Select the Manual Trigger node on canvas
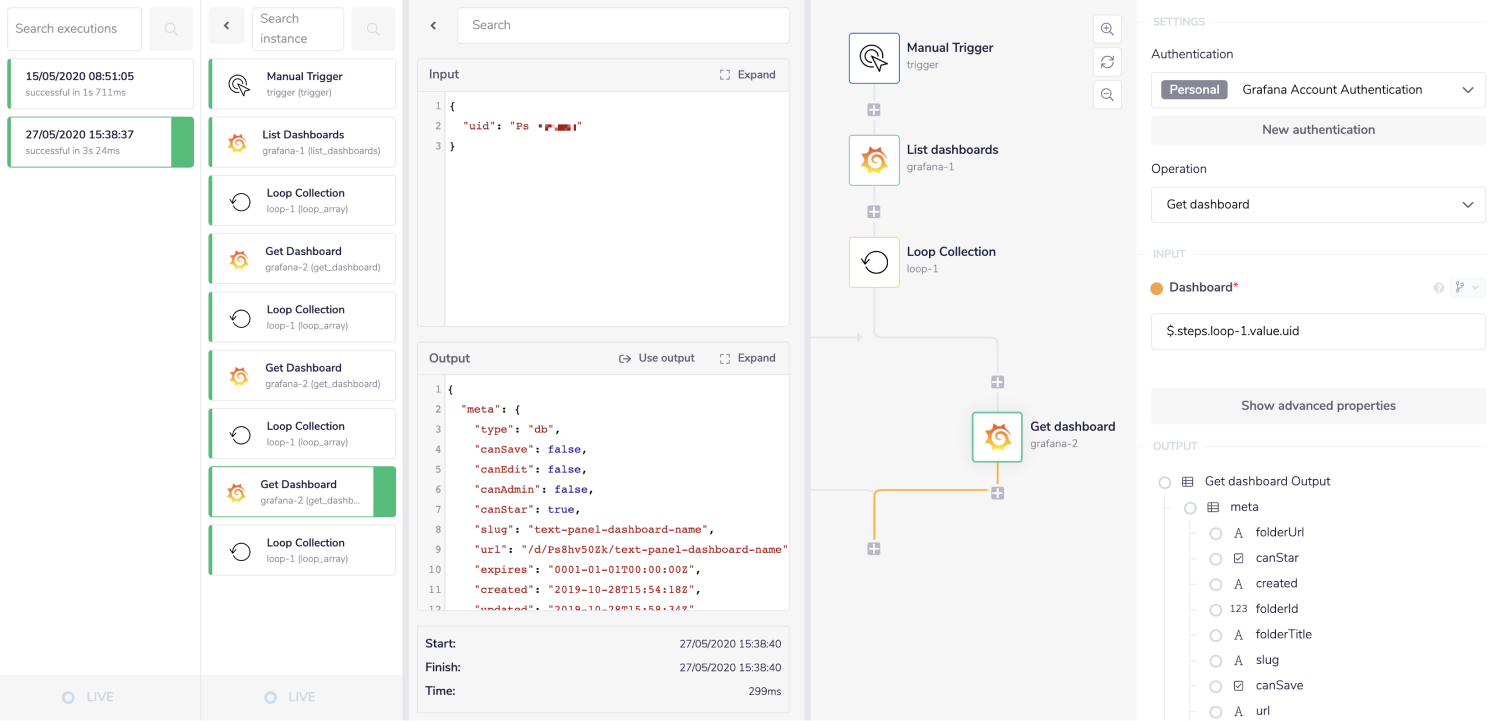1500x721 pixels. tap(874, 58)
